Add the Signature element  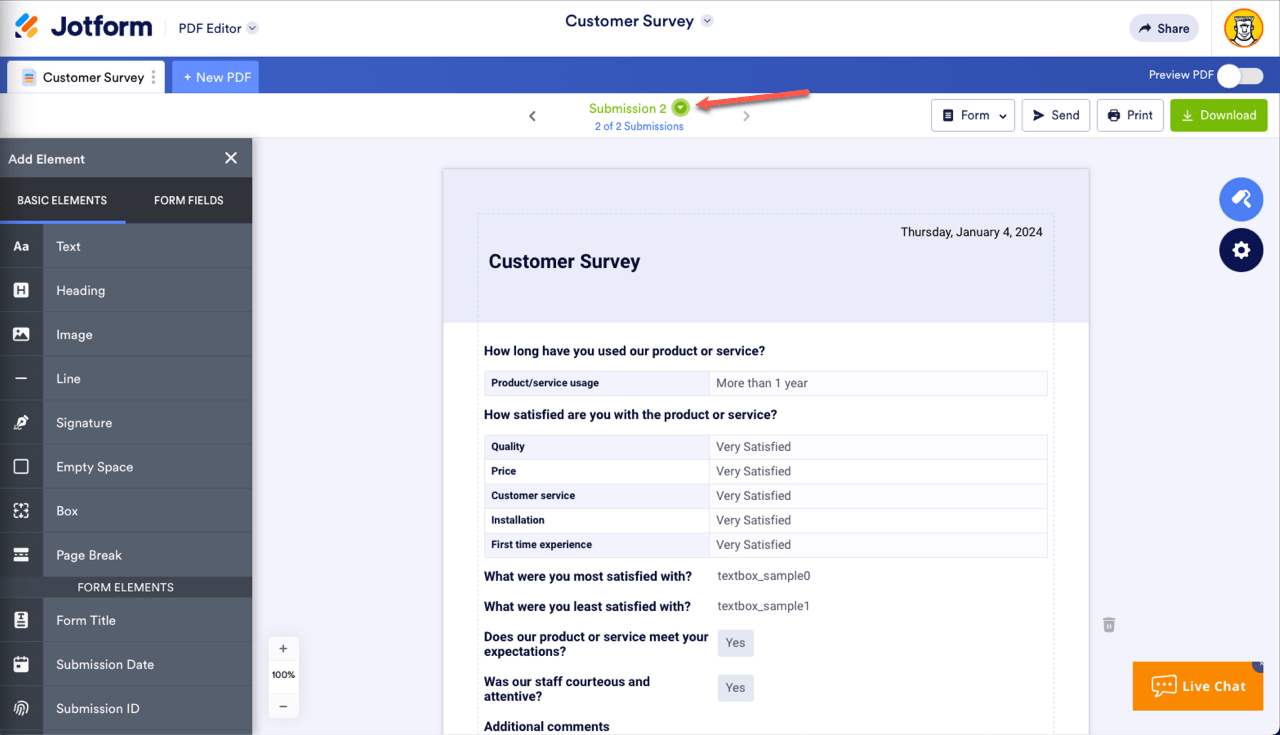(84, 423)
